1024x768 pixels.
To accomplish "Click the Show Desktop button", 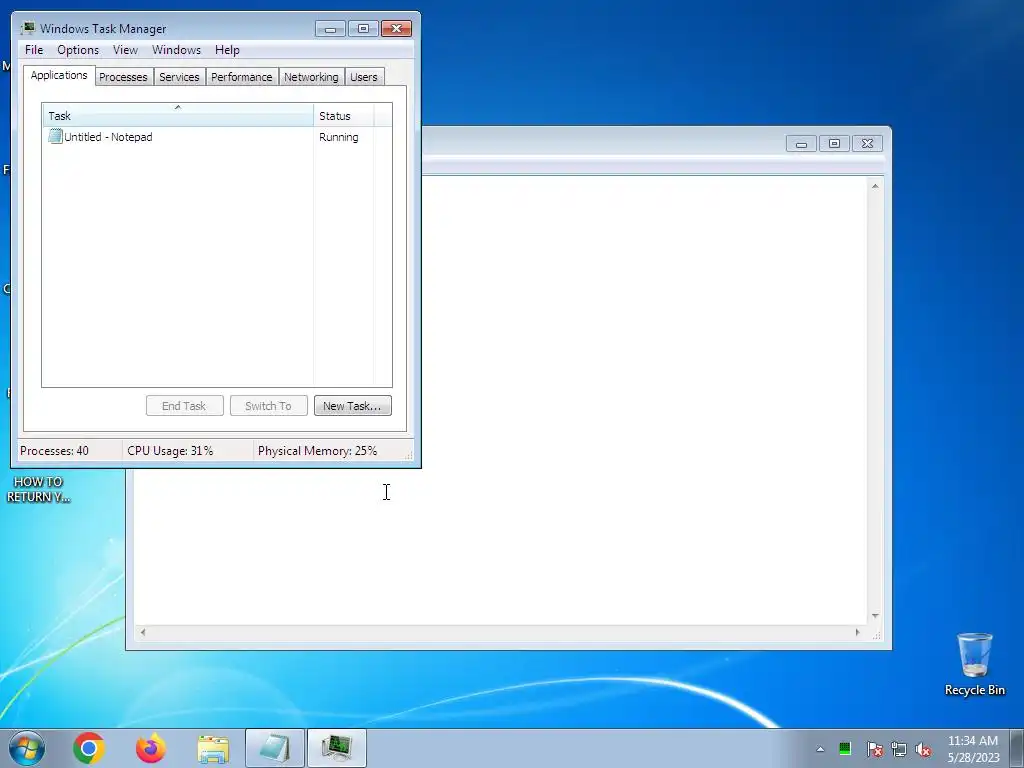I will point(1017,748).
